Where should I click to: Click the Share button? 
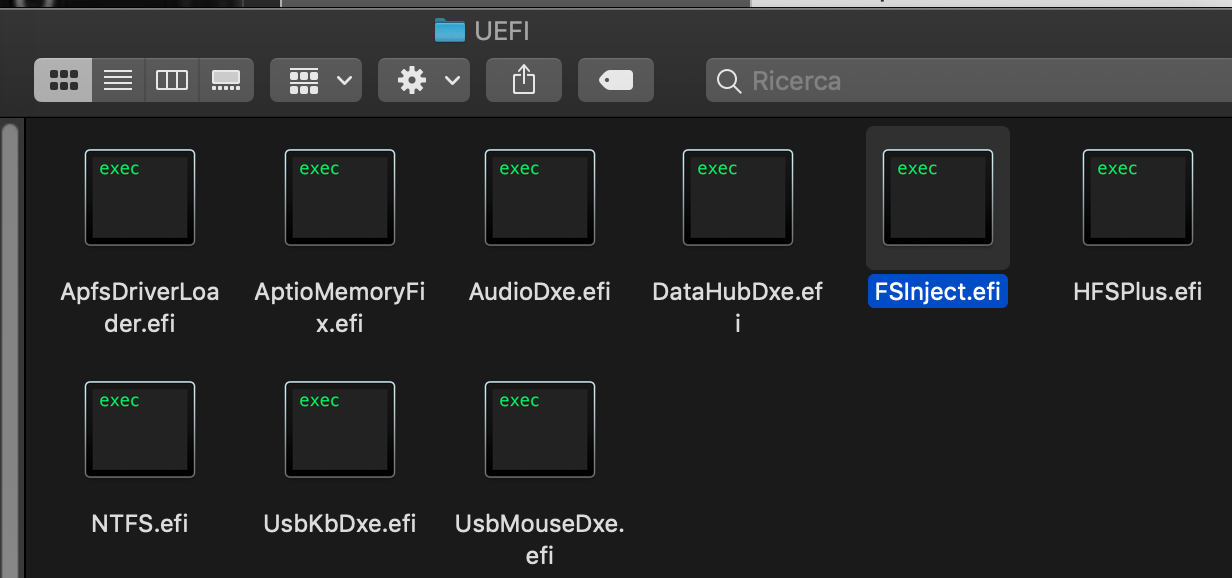pos(524,80)
